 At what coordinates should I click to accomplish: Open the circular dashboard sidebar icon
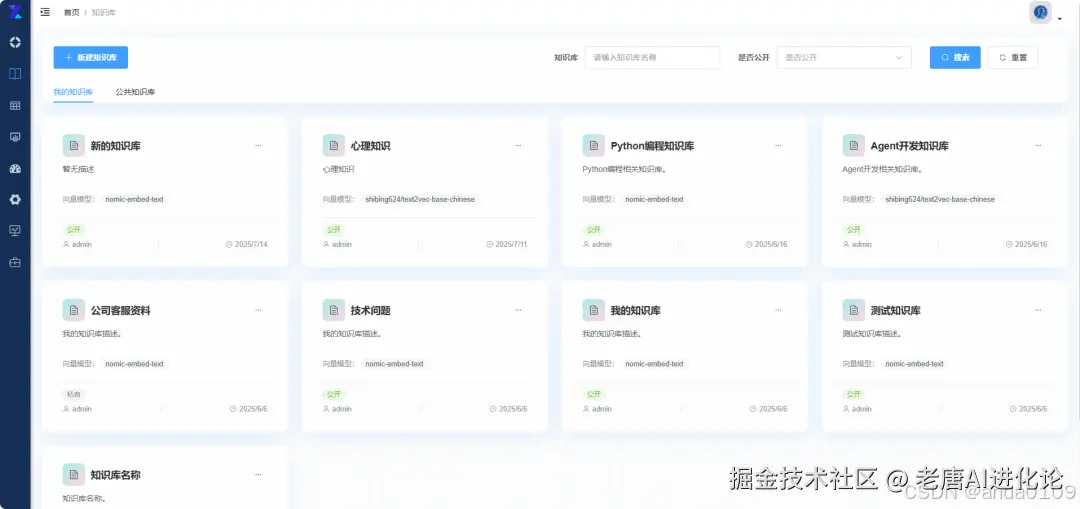coord(15,42)
